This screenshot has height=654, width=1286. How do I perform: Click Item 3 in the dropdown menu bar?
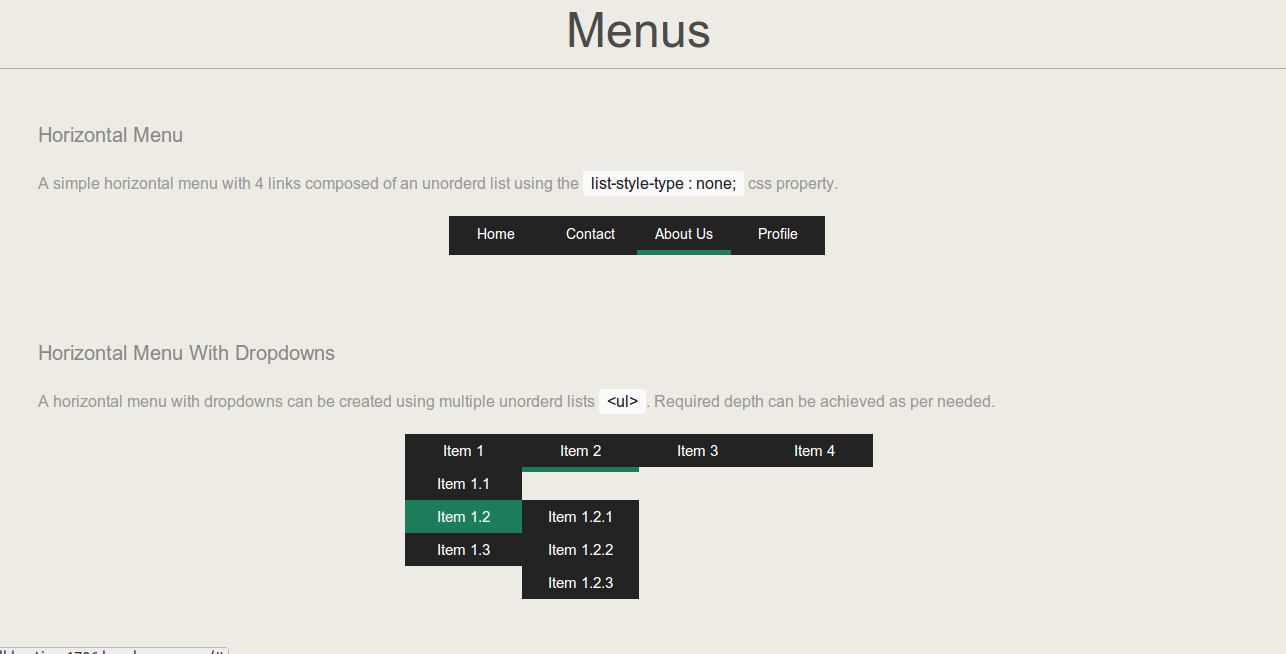[697, 451]
